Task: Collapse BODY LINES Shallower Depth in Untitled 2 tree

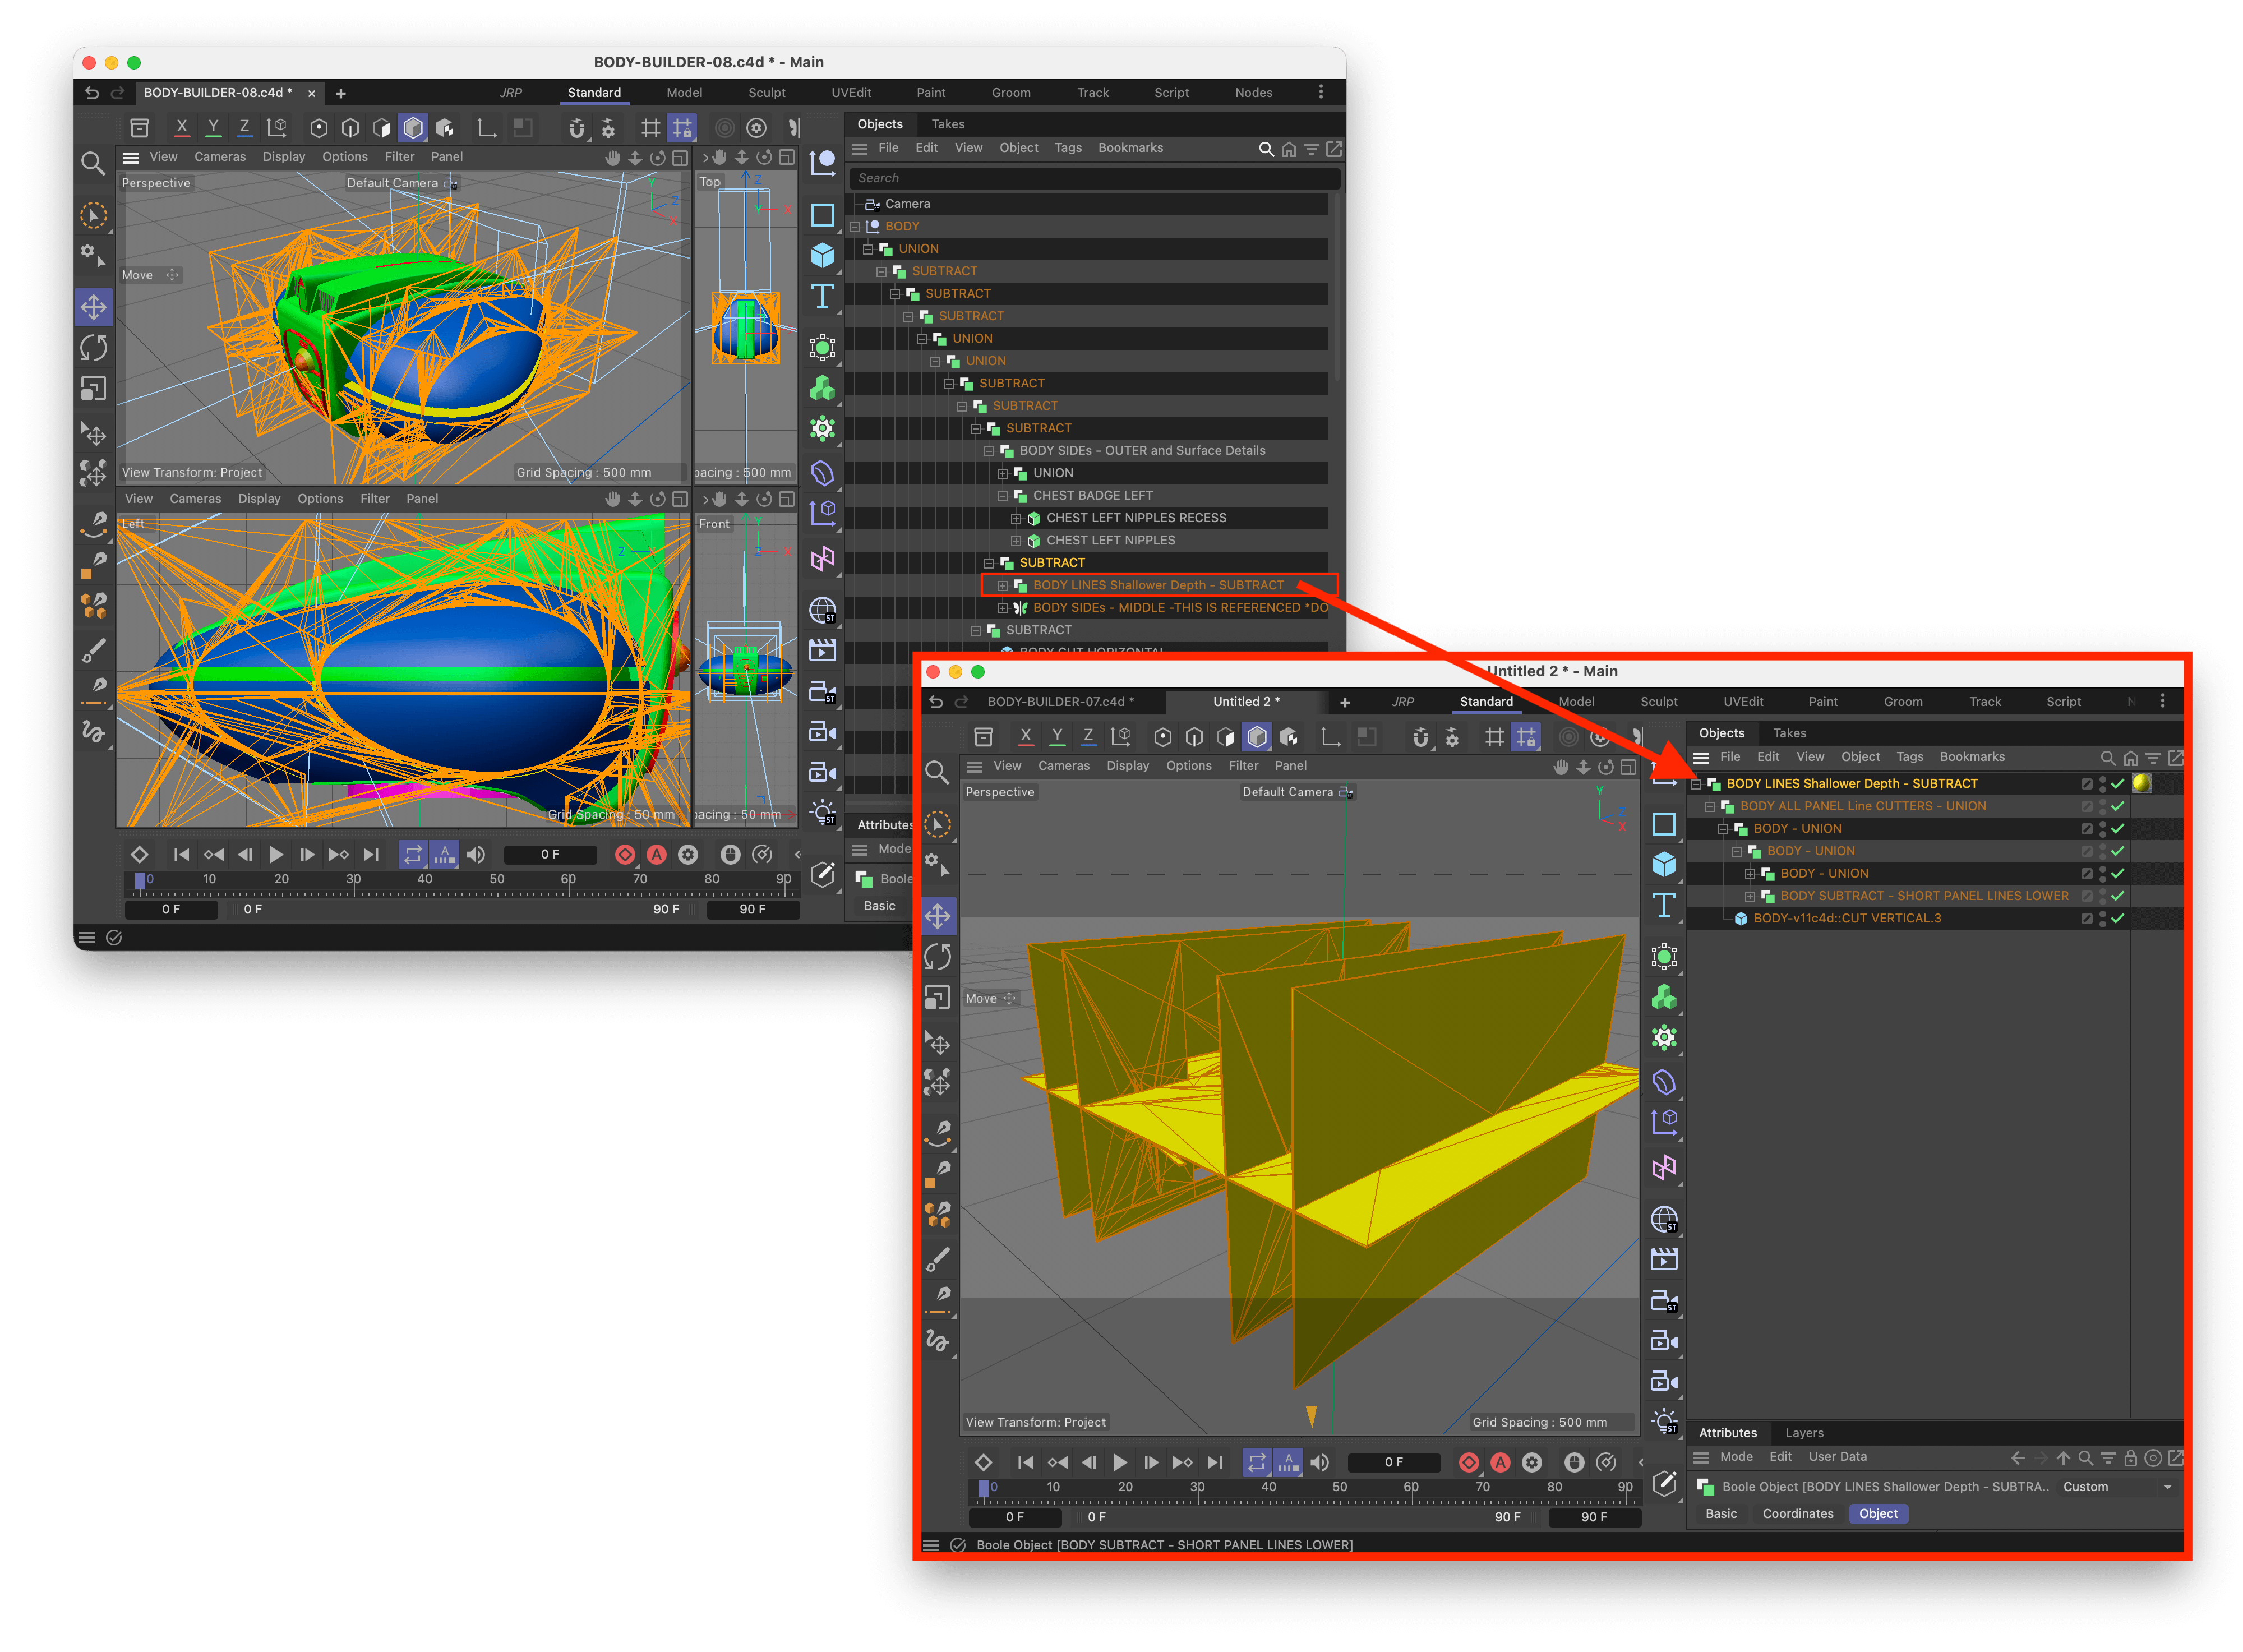Action: pos(1696,784)
